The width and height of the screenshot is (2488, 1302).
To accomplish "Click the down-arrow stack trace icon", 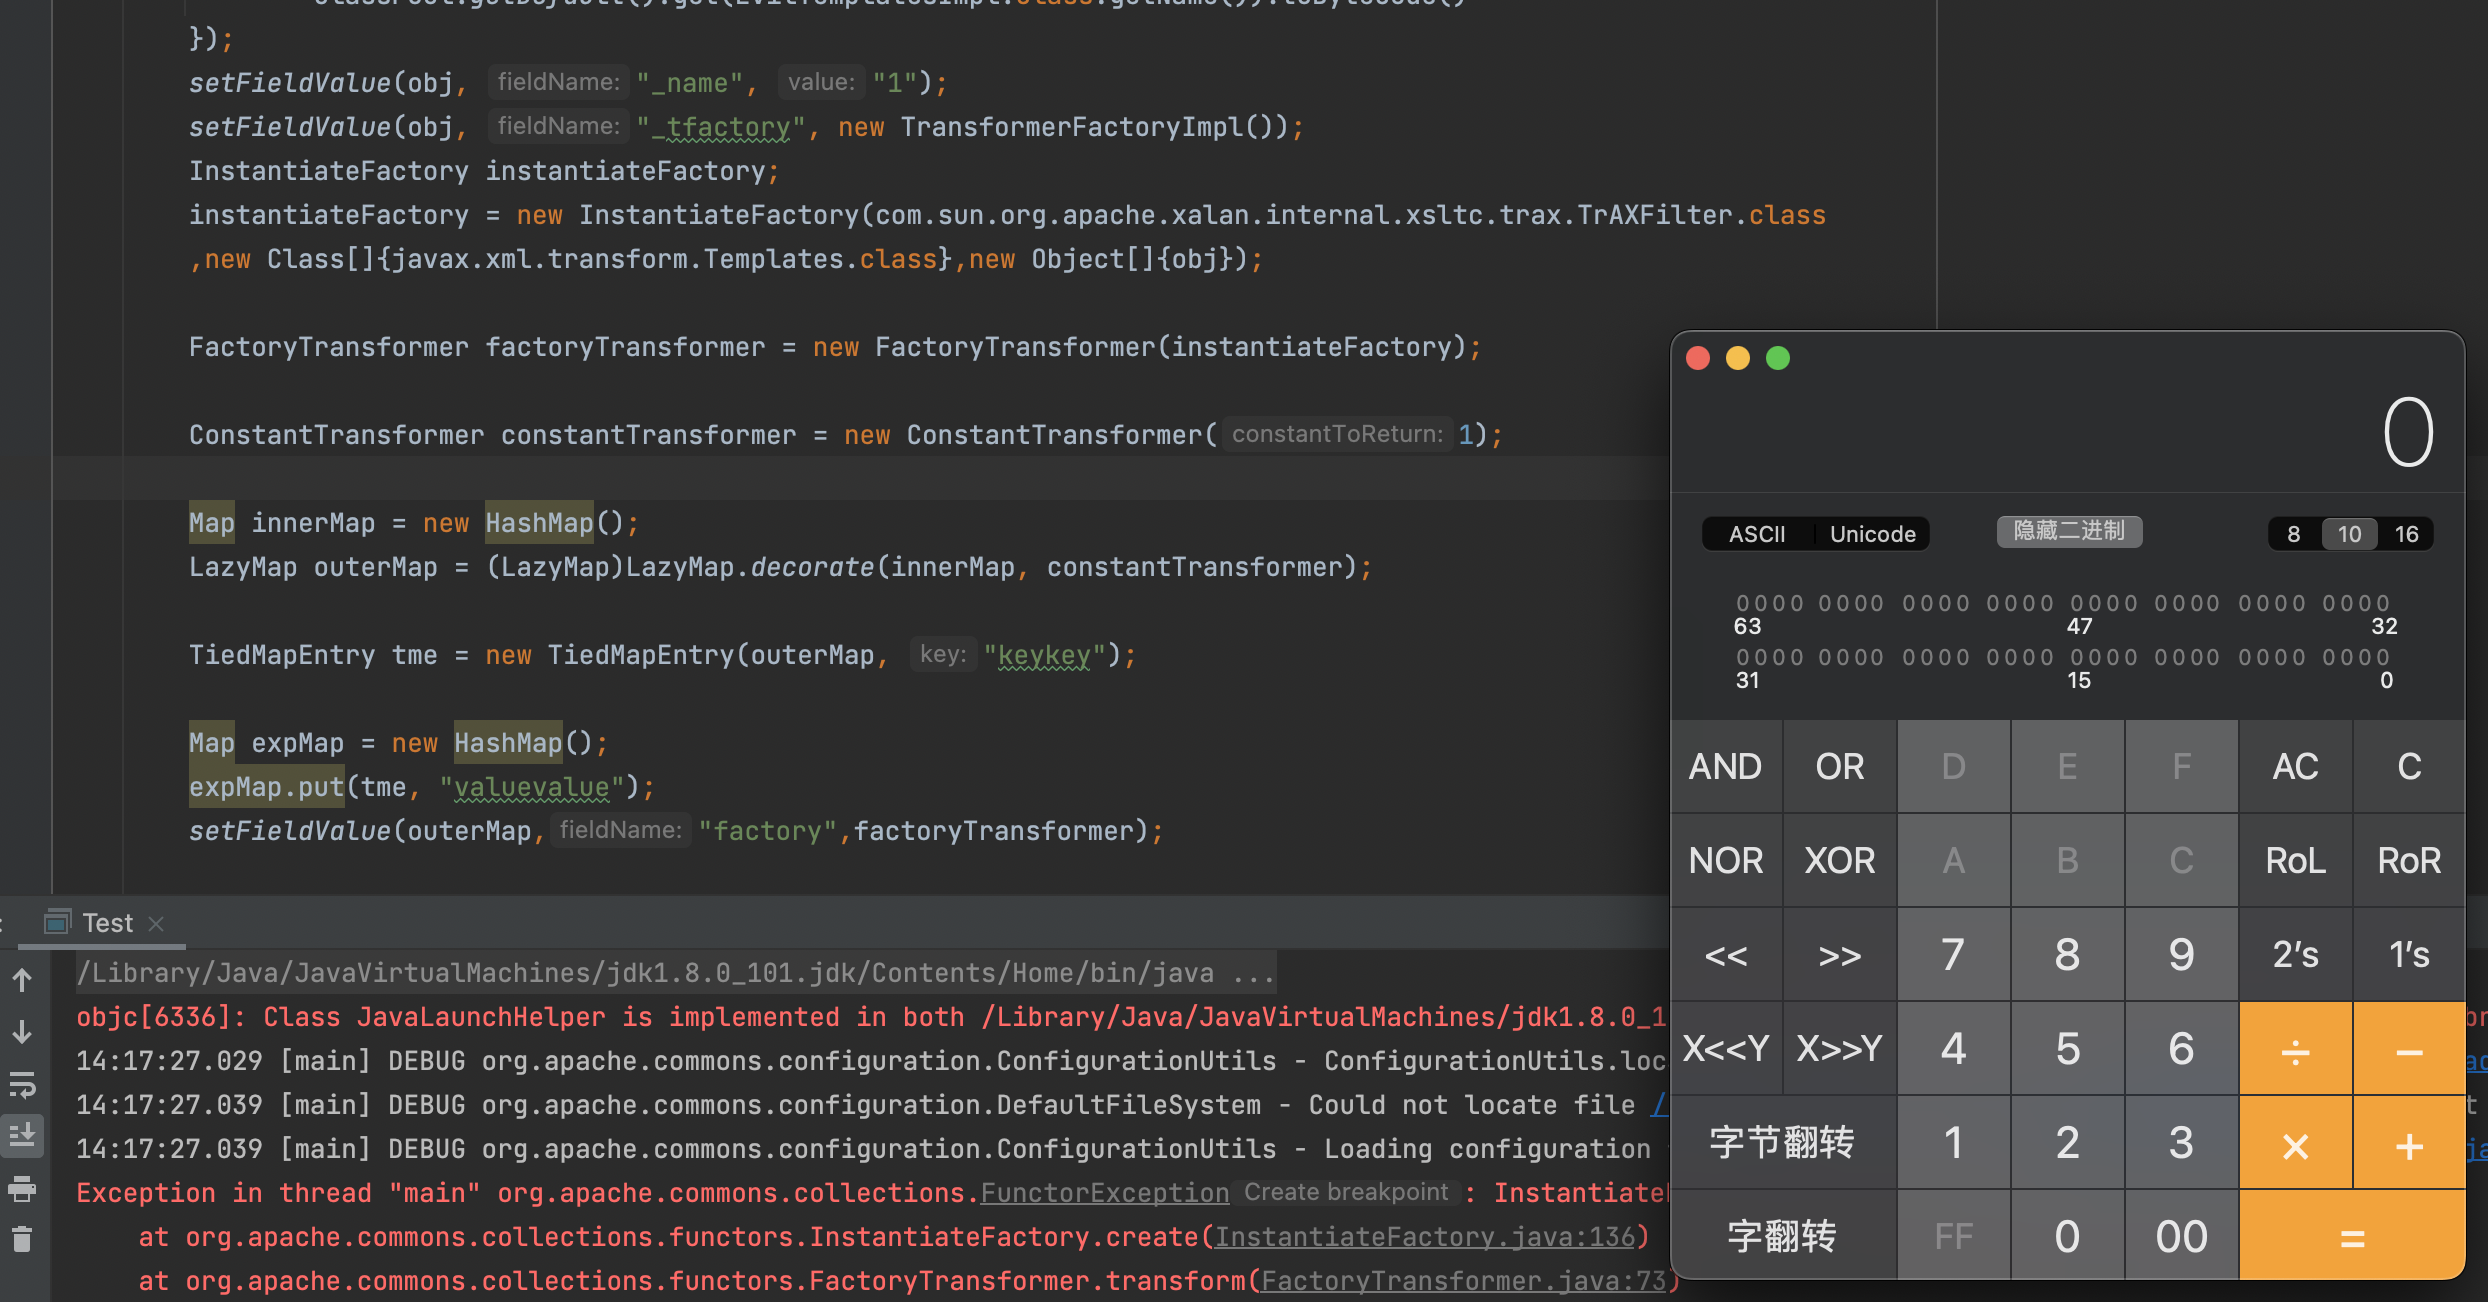I will tap(22, 1033).
